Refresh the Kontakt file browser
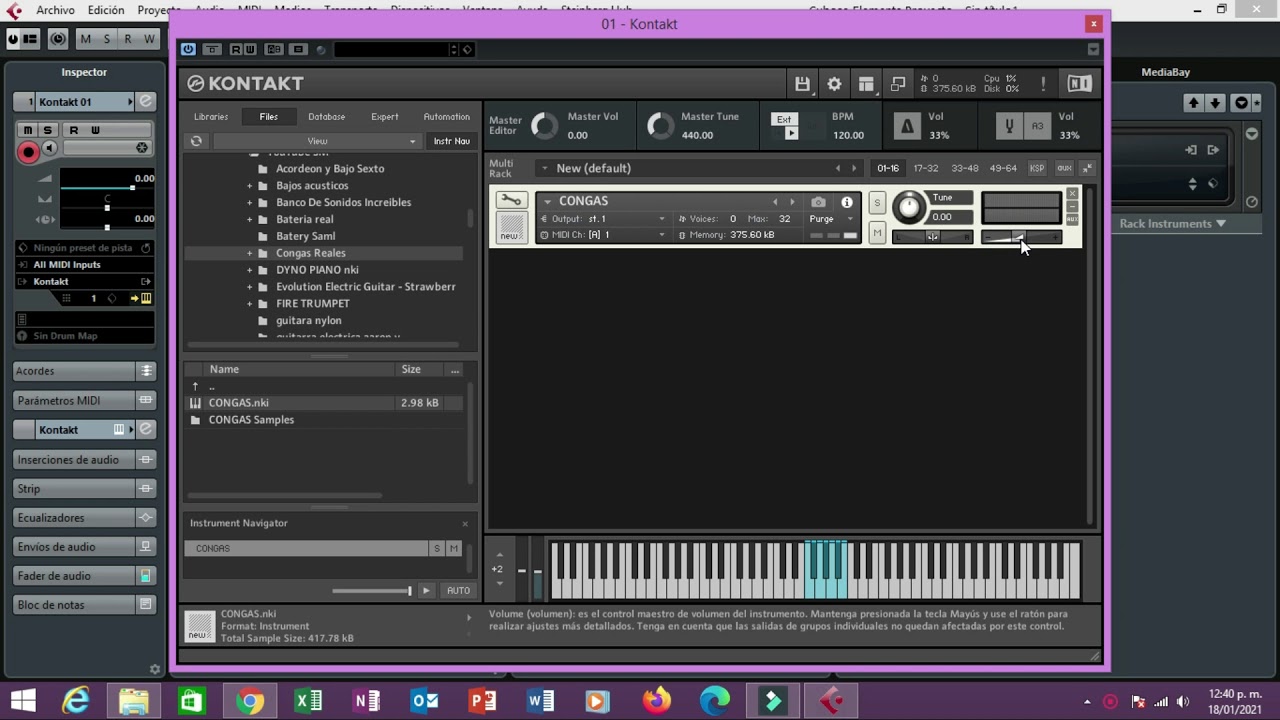This screenshot has height=720, width=1280. (196, 141)
